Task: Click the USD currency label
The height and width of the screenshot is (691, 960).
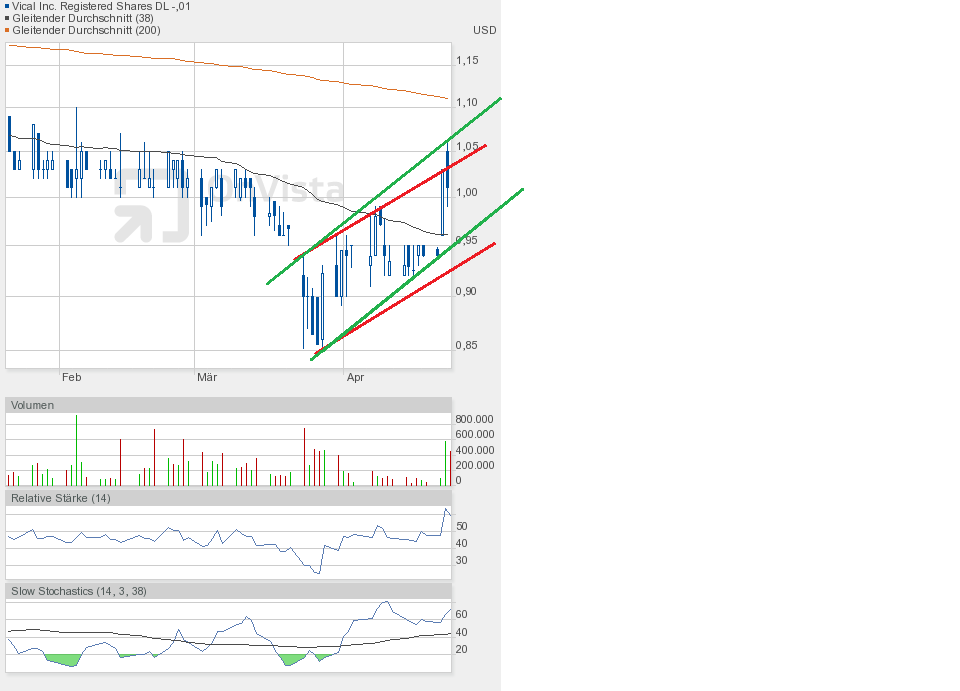Action: tap(484, 30)
